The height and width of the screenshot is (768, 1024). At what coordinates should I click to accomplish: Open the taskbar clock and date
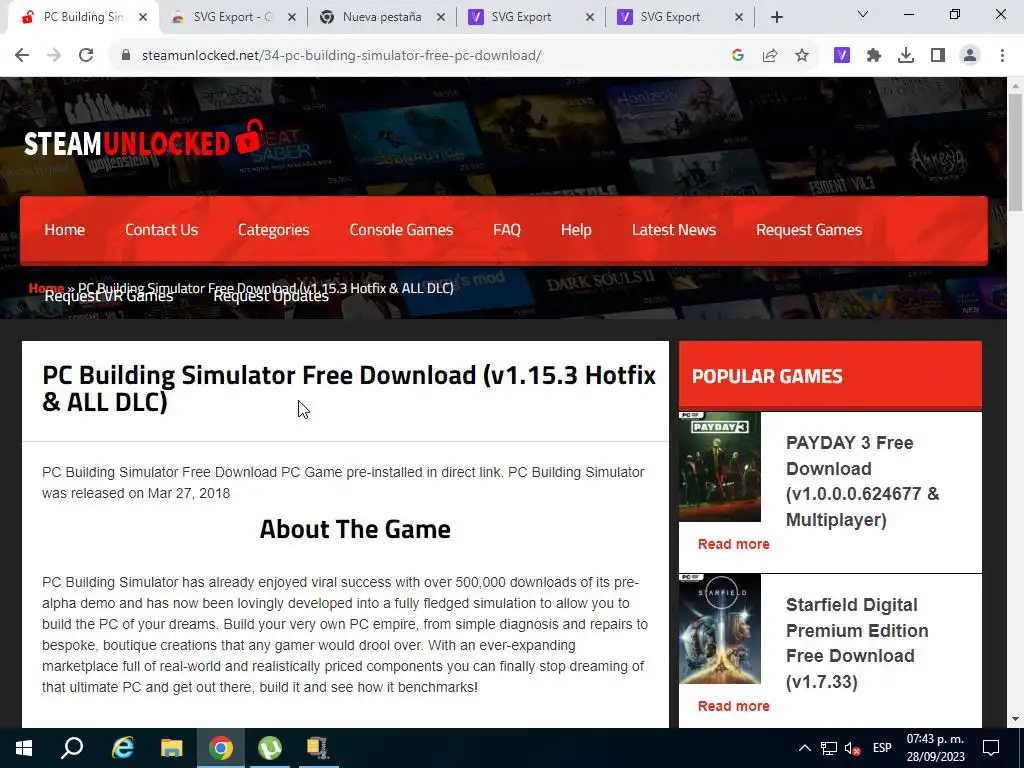[x=935, y=748]
